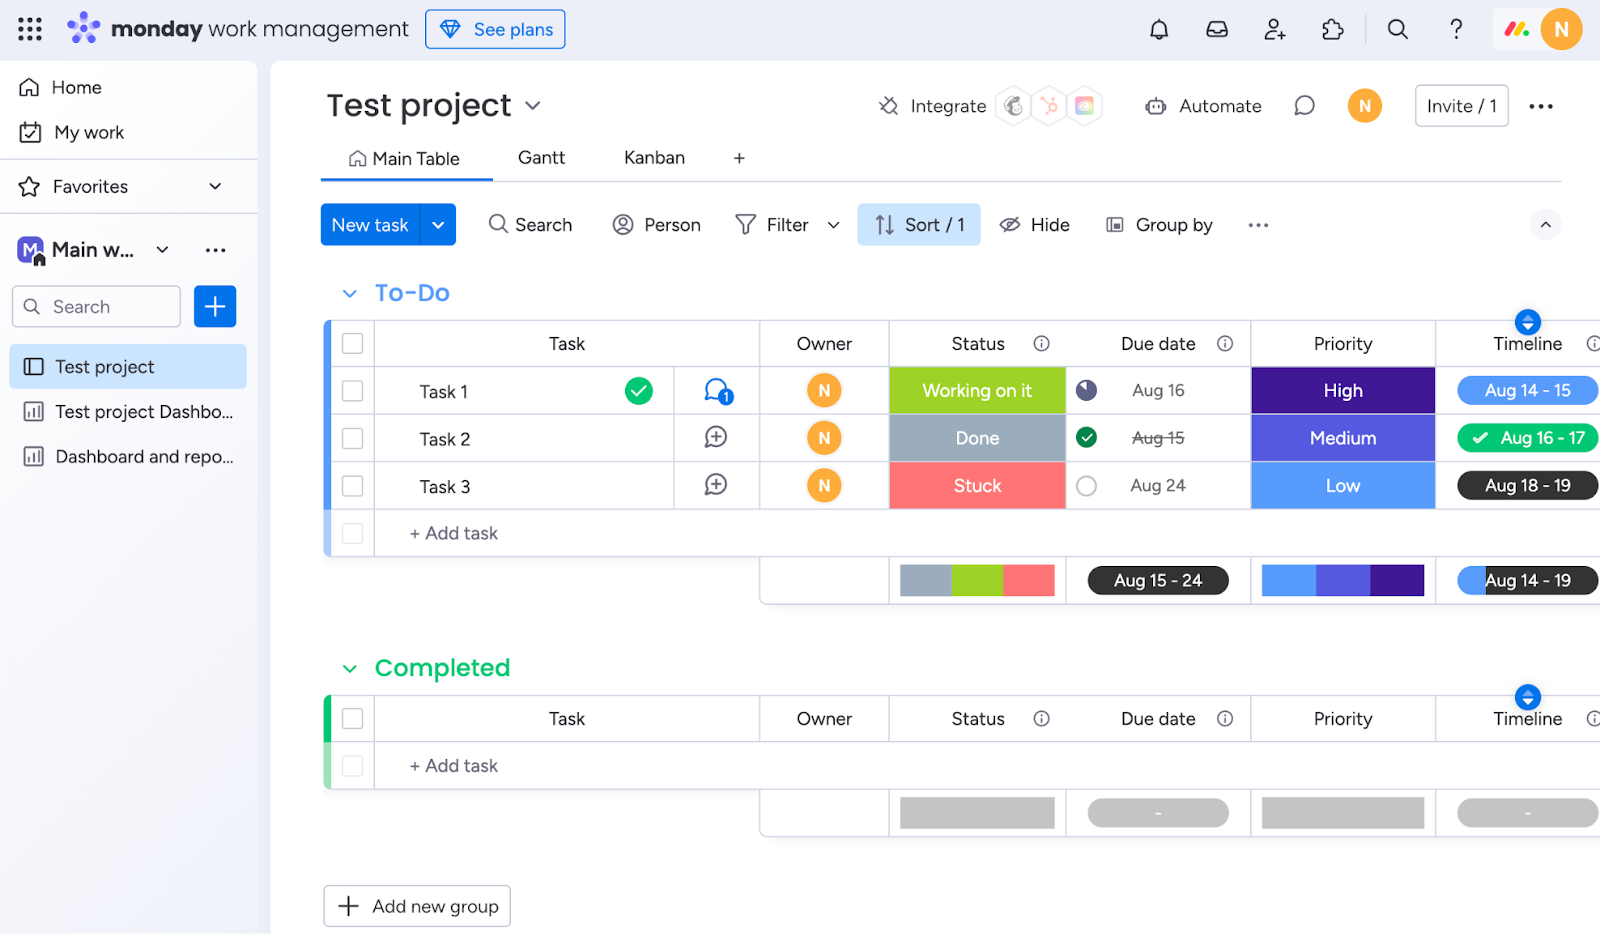Open the apps marketplace puzzle icon
The width and height of the screenshot is (1600, 934).
pos(1333,29)
